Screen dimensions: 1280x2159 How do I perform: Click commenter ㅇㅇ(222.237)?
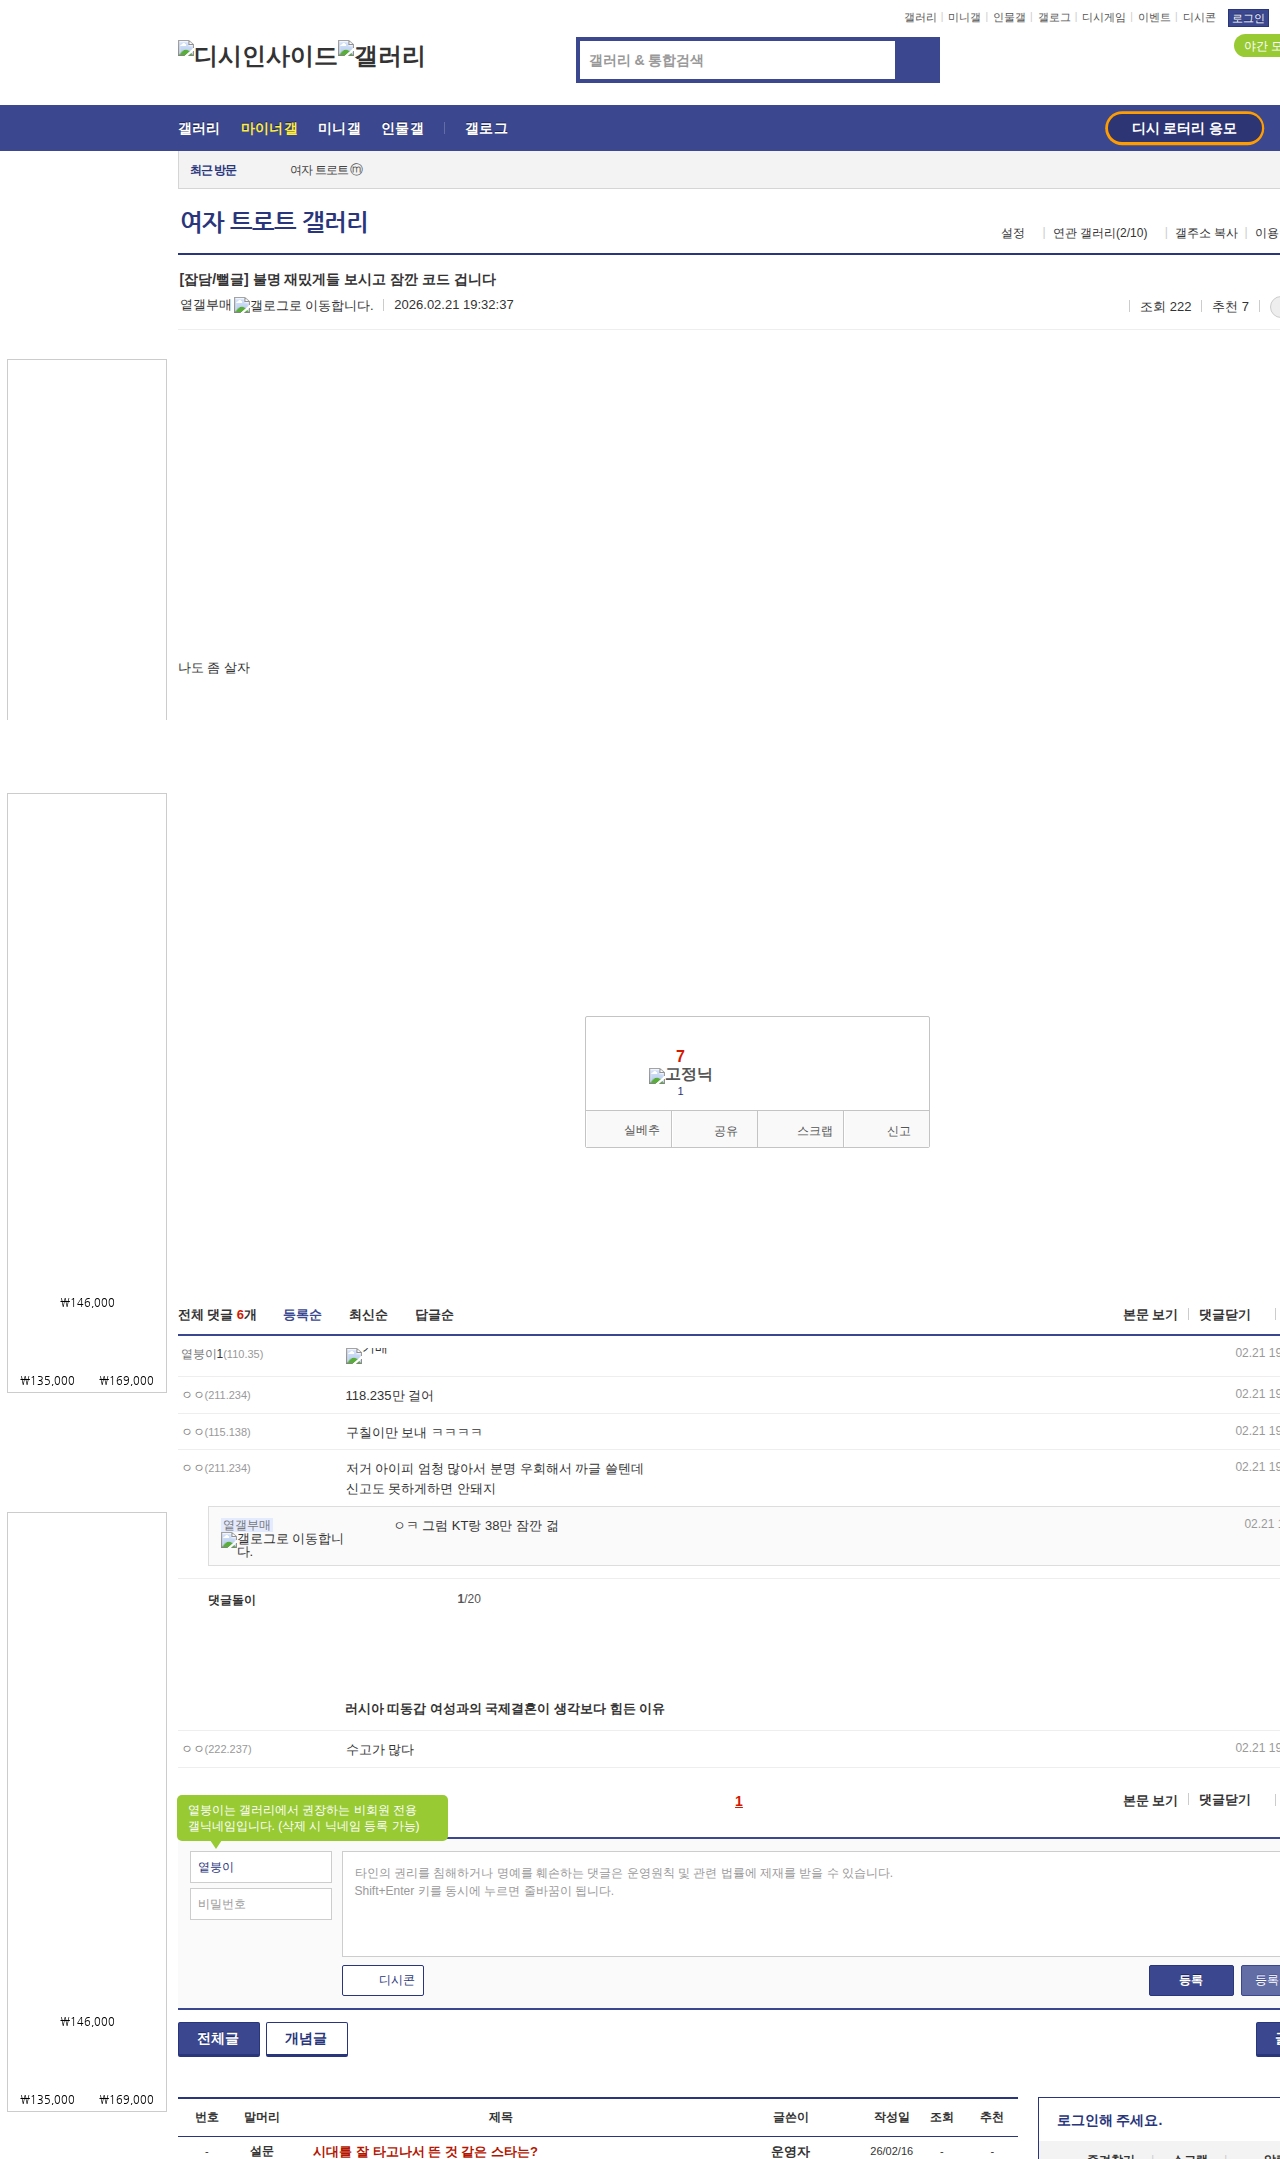(217, 1749)
